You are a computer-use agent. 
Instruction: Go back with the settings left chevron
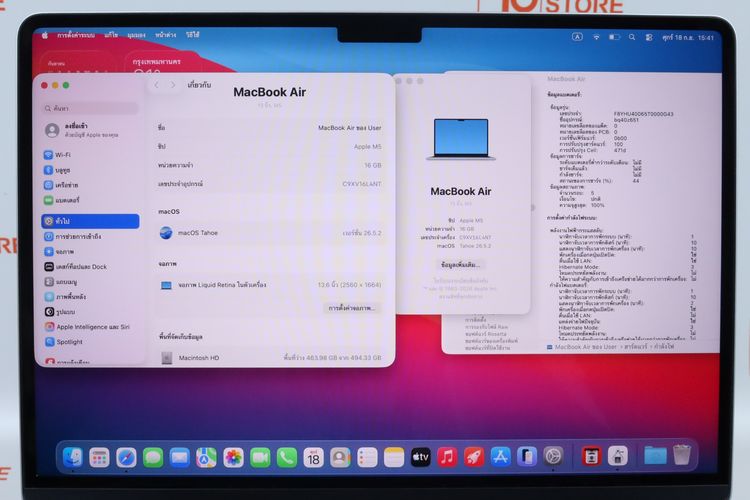156,85
